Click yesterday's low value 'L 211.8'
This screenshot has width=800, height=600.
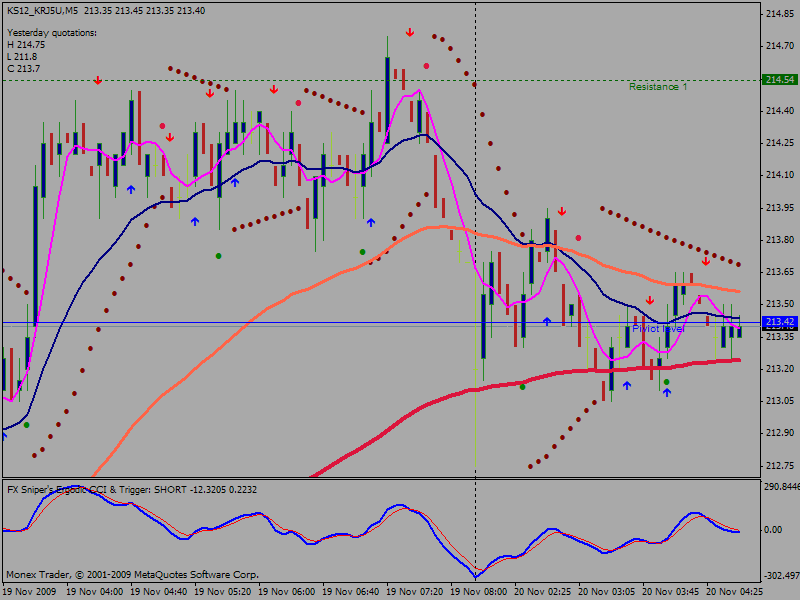coord(22,57)
